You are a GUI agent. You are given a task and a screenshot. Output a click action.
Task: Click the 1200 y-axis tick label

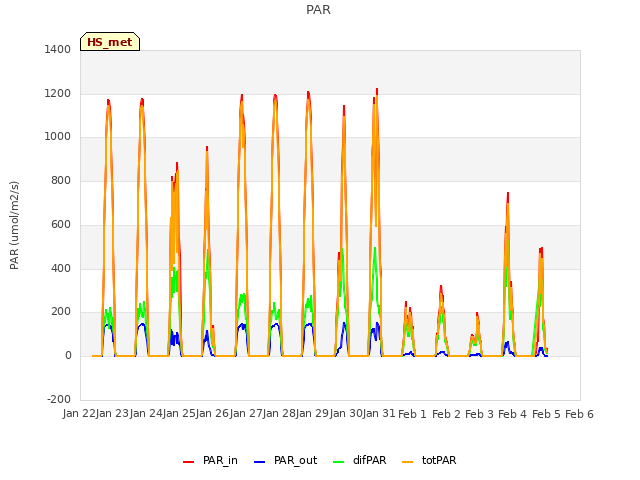click(x=58, y=93)
